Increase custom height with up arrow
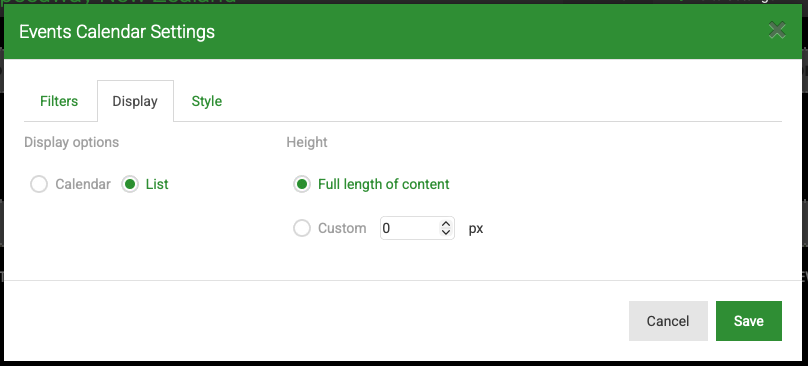 pos(446,224)
